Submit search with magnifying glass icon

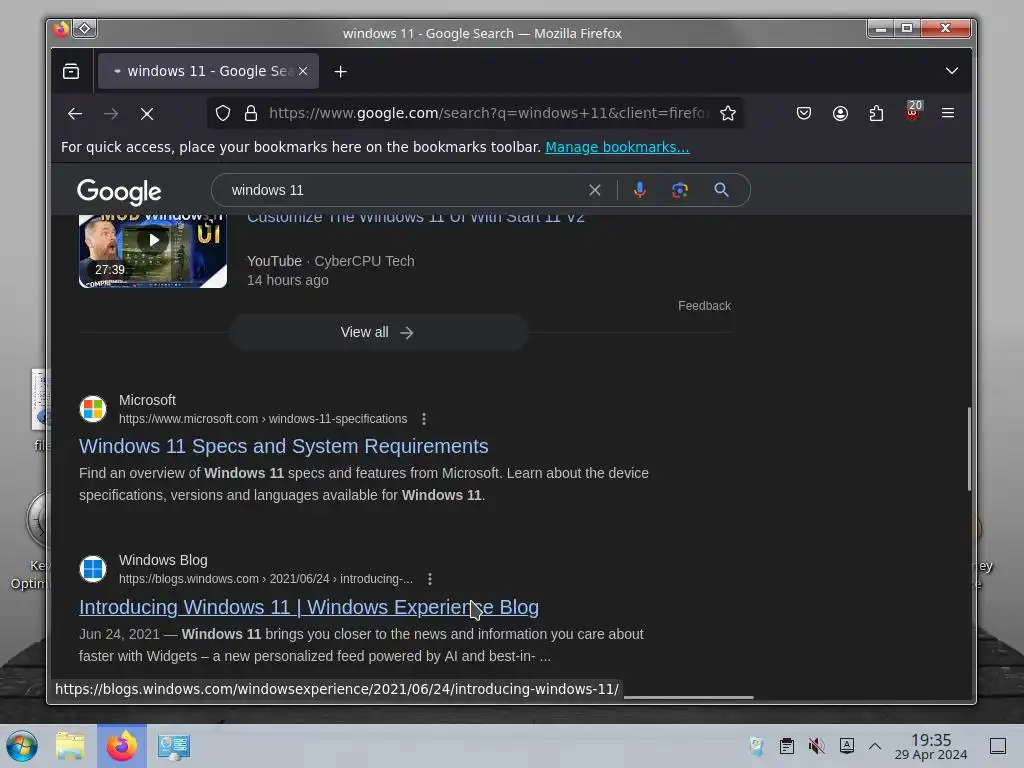pos(721,190)
